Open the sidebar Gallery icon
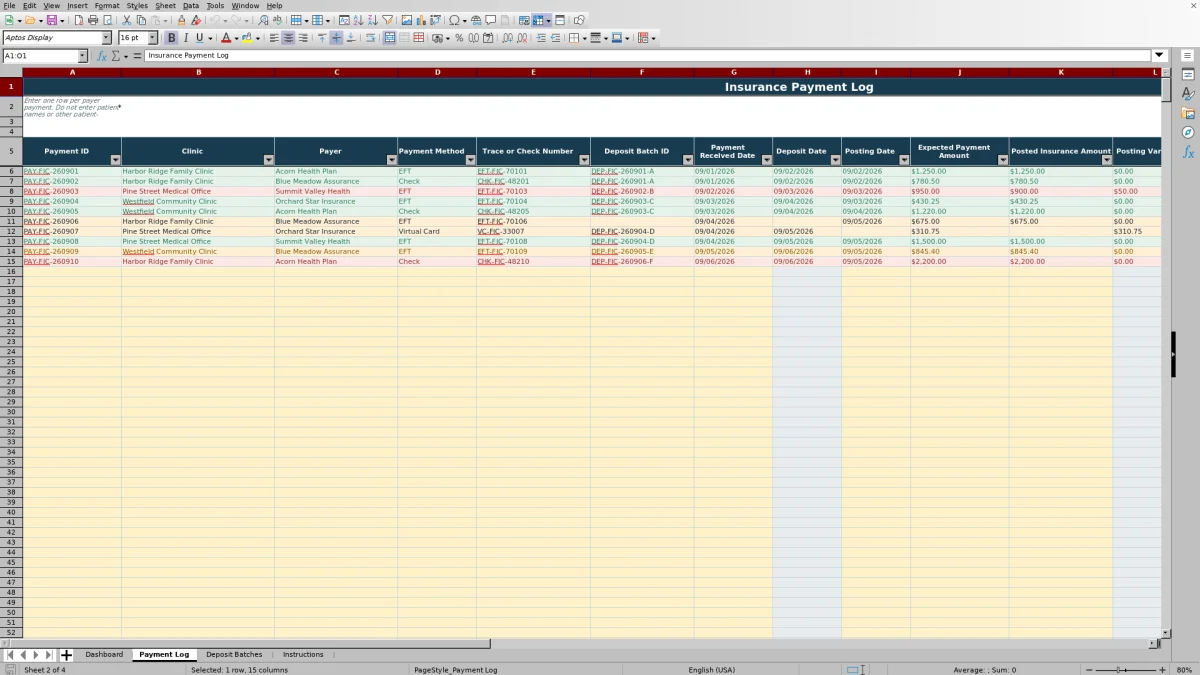The height and width of the screenshot is (675, 1200). (1188, 113)
